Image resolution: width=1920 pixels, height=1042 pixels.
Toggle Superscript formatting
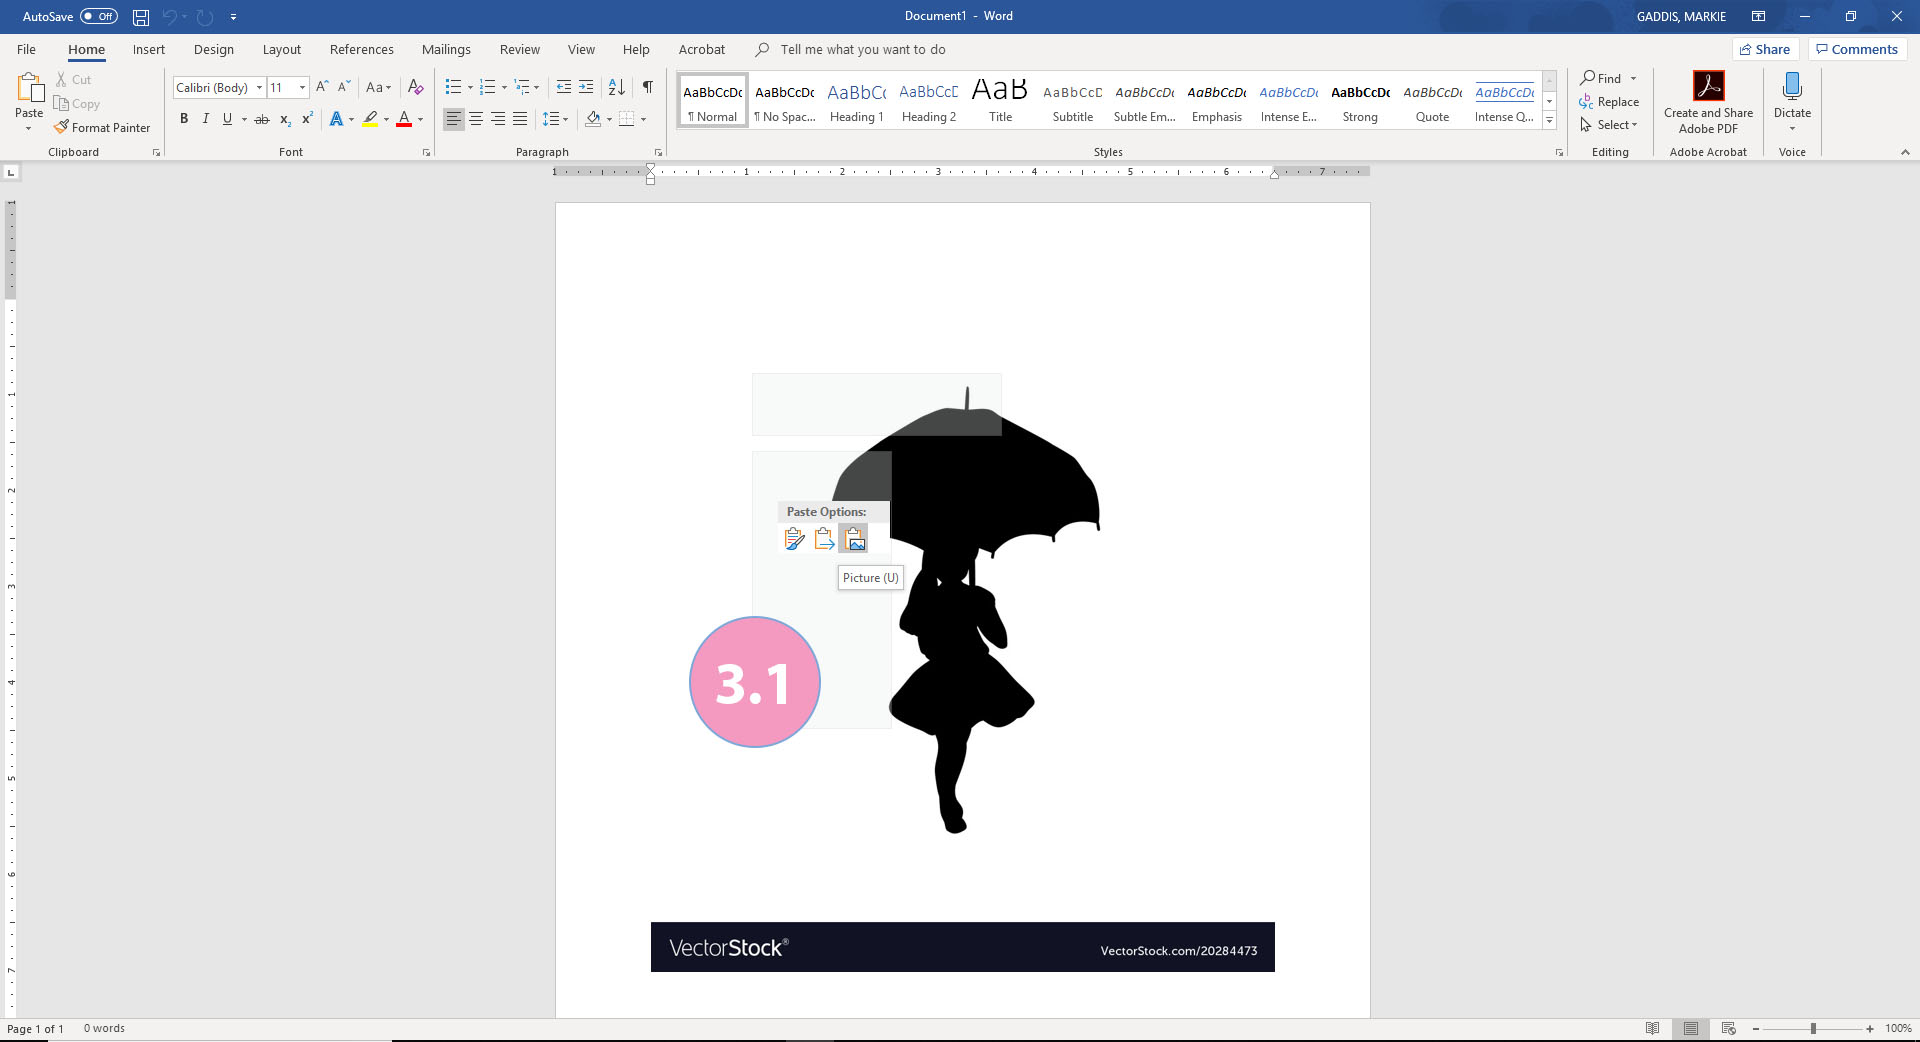click(308, 119)
